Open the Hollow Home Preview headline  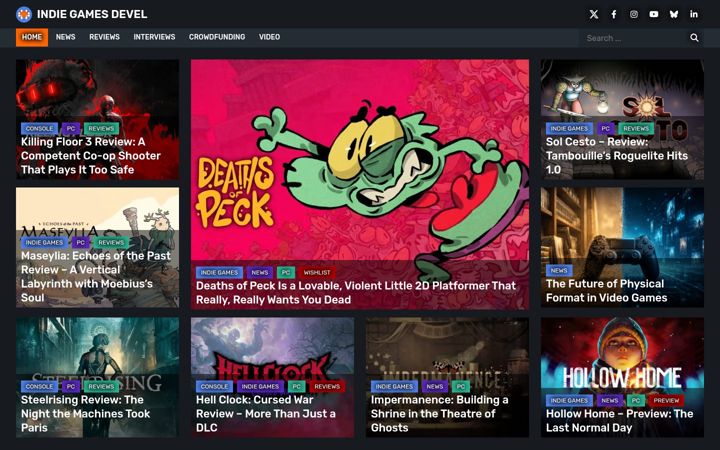[619, 421]
